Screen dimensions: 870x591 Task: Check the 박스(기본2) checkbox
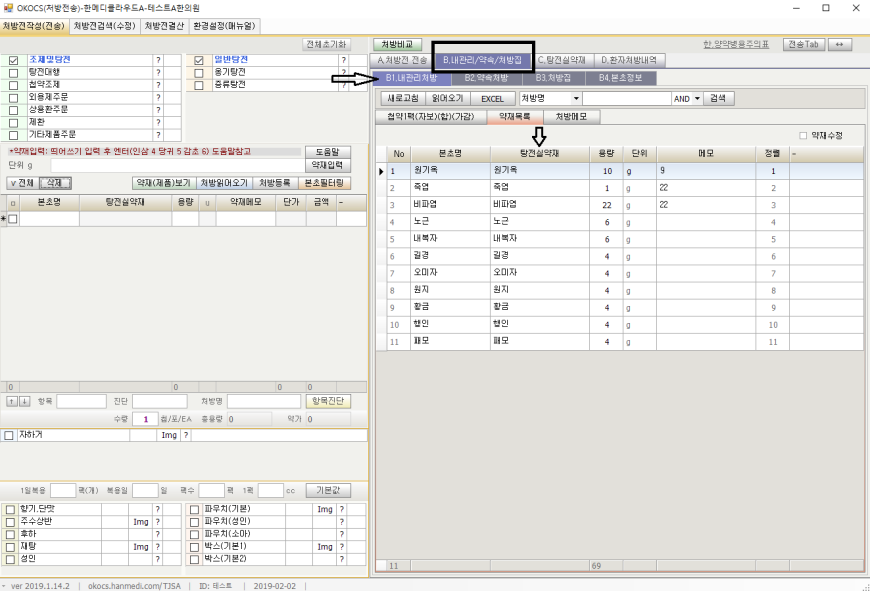pyautogui.click(x=194, y=559)
